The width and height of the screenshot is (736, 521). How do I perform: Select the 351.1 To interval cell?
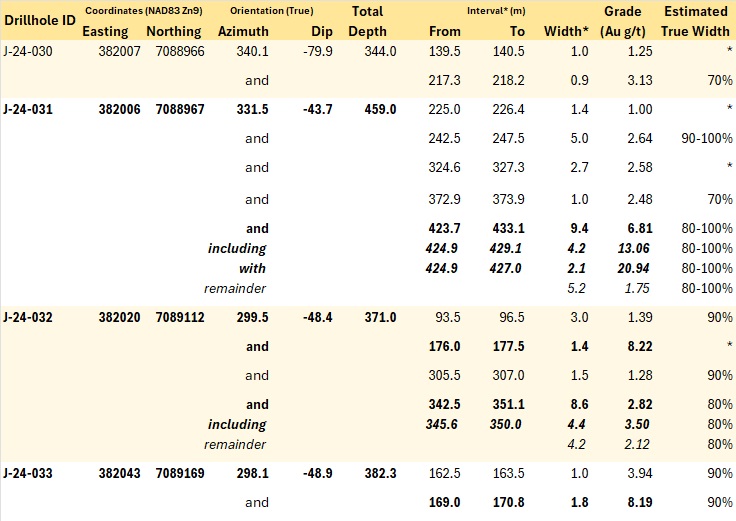[x=508, y=405]
